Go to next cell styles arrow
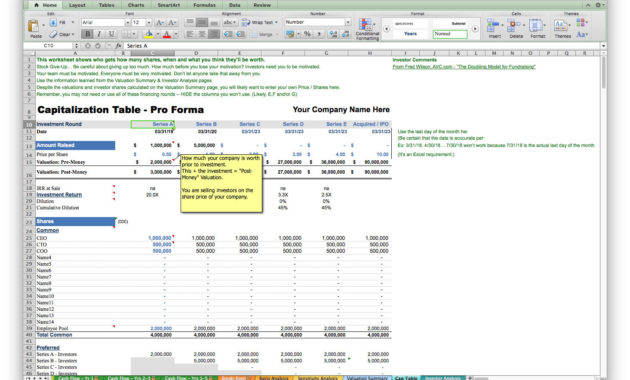The image size is (630, 380). [475, 29]
